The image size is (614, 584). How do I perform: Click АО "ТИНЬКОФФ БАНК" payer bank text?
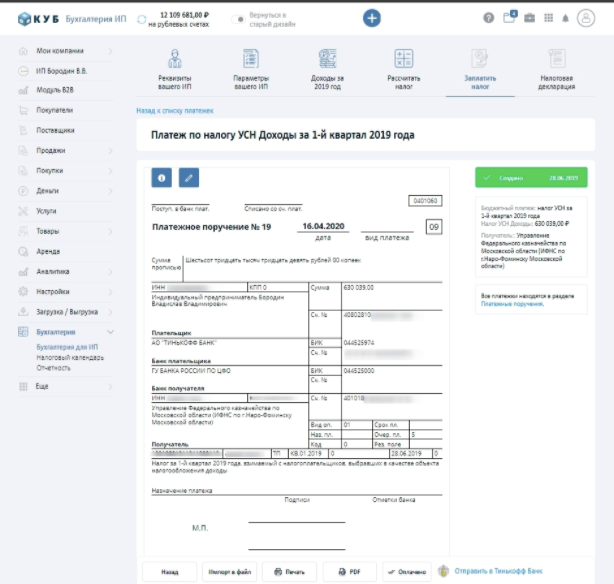tap(184, 343)
